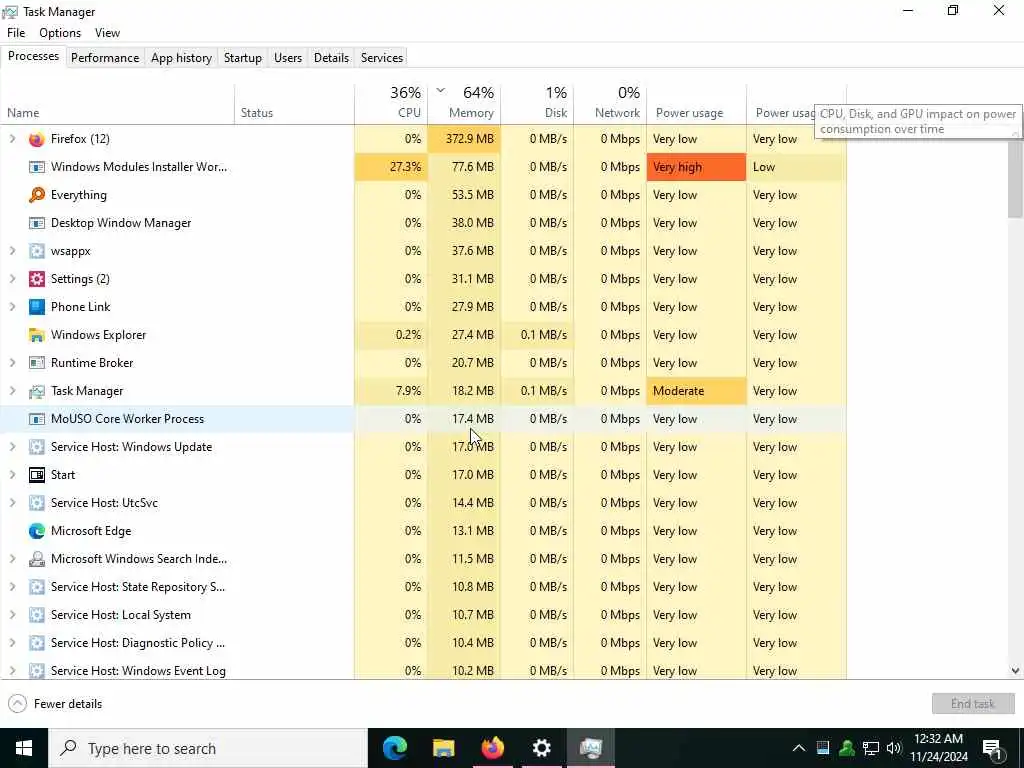The height and width of the screenshot is (768, 1024).
Task: Open the View menu
Action: click(x=107, y=33)
